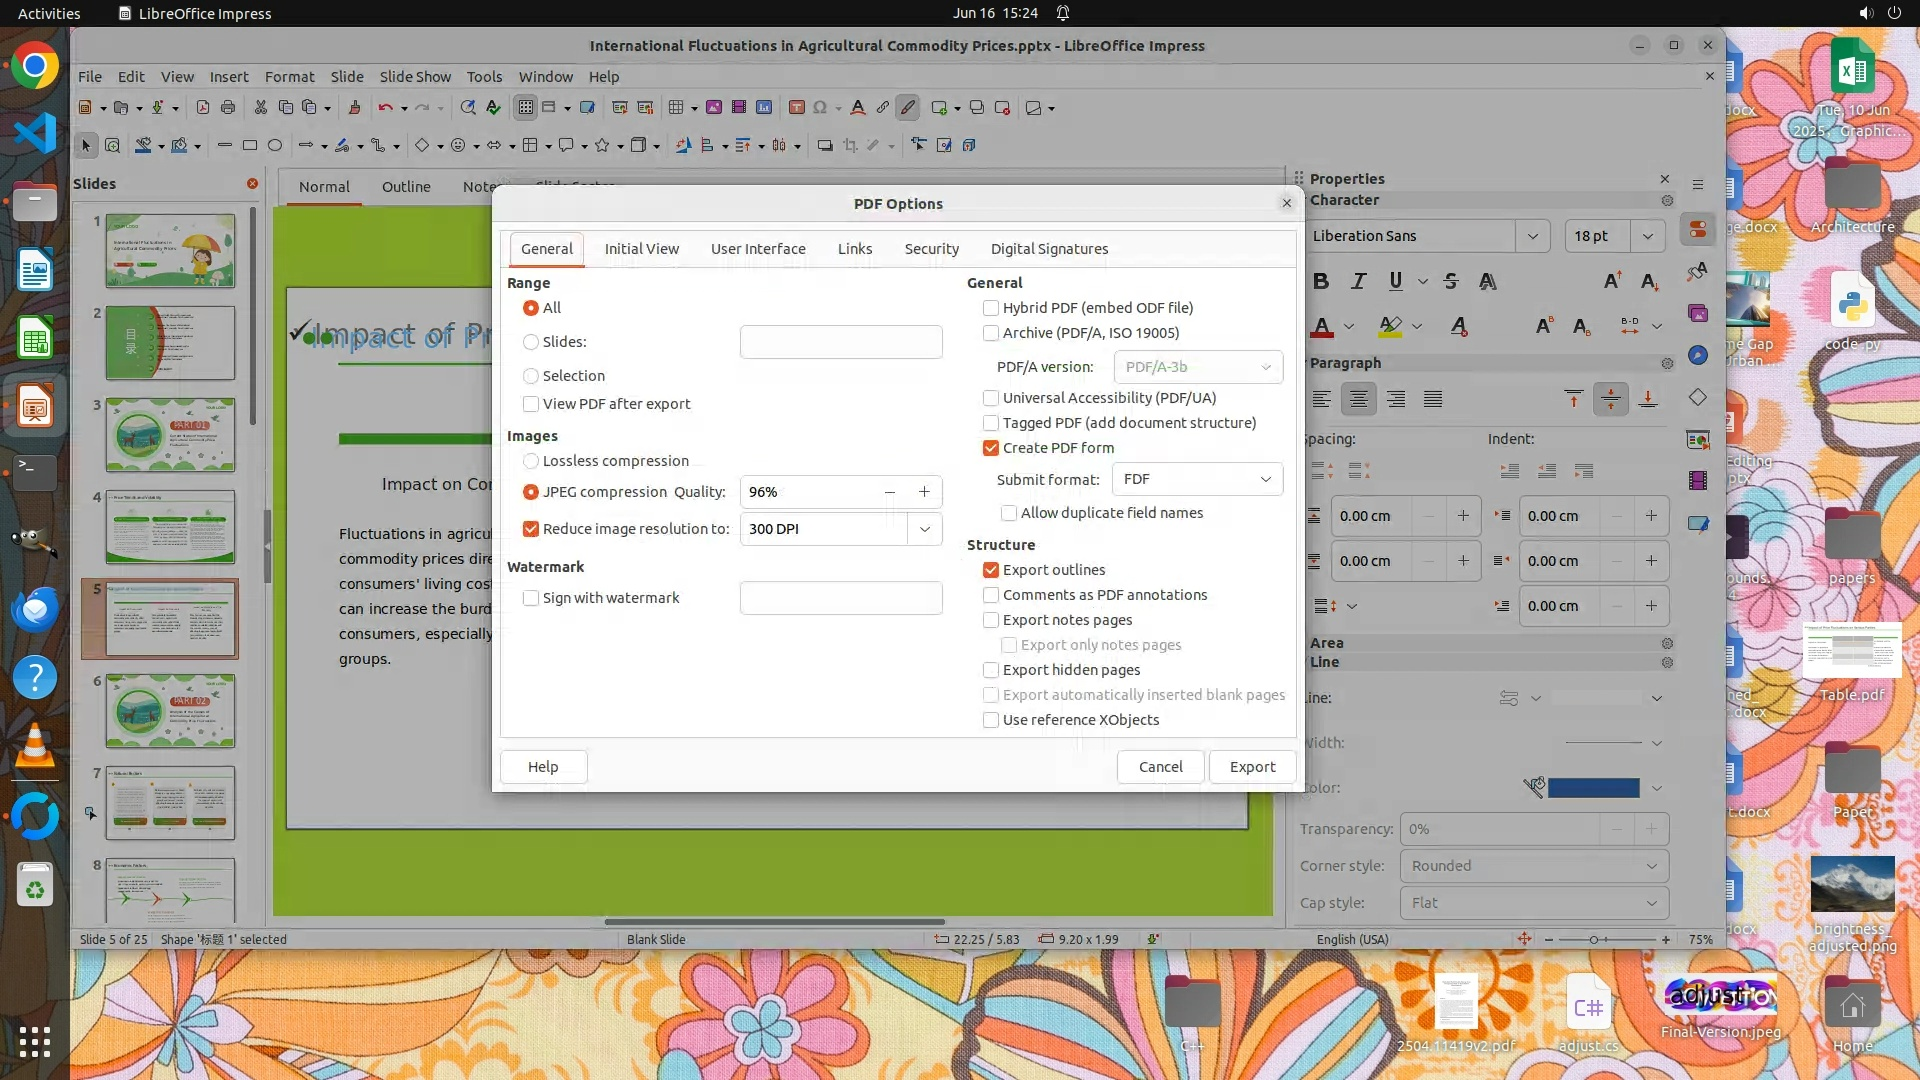Click the blue line color swatch
The height and width of the screenshot is (1080, 1920).
(1593, 788)
